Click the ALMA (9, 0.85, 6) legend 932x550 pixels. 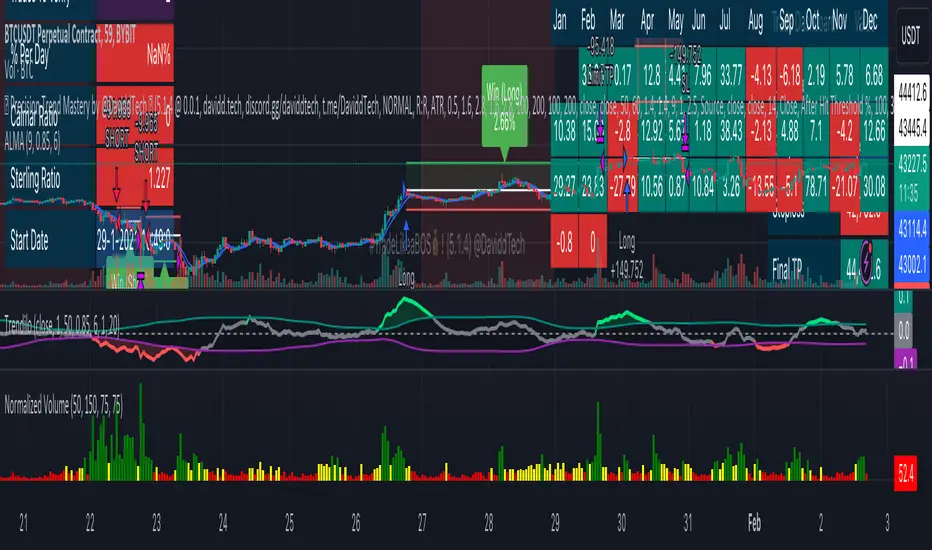32,142
